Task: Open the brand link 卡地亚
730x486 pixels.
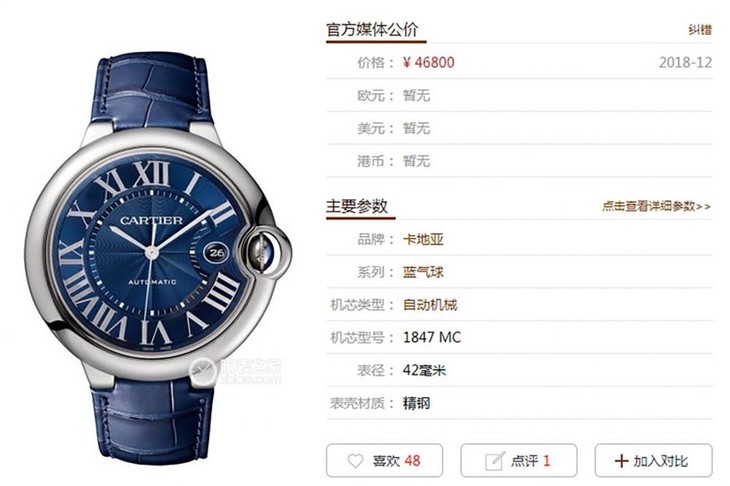Action: pyautogui.click(x=423, y=239)
